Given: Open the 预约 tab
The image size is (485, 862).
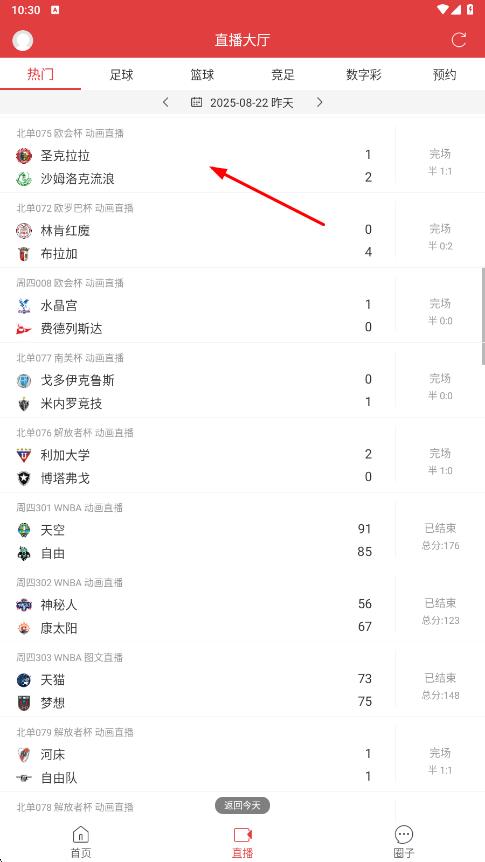Looking at the screenshot, I should [444, 75].
